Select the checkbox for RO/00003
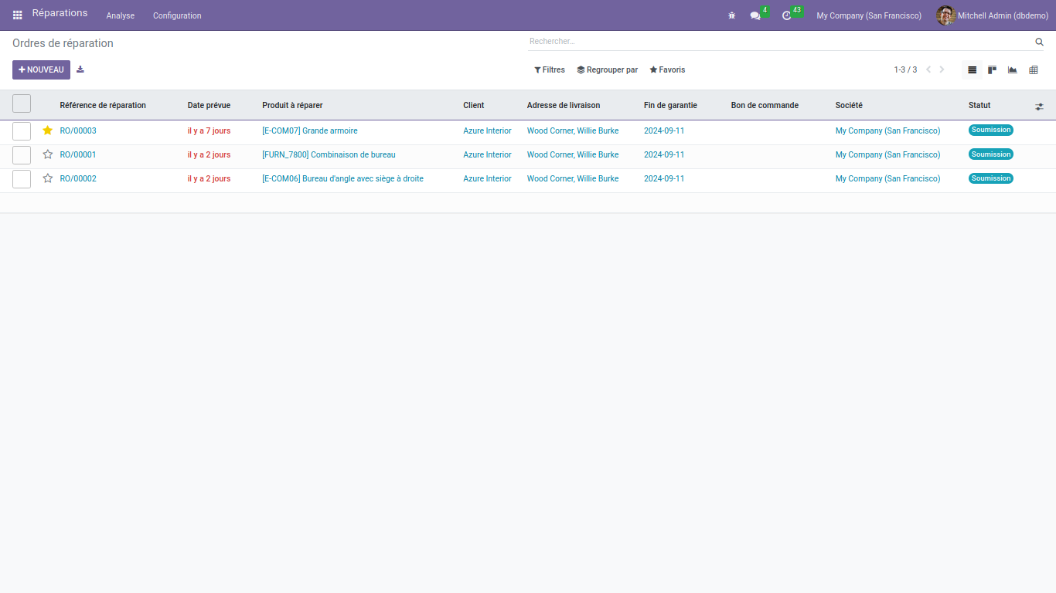Screen dimensions: 1056x593 (x=21, y=131)
